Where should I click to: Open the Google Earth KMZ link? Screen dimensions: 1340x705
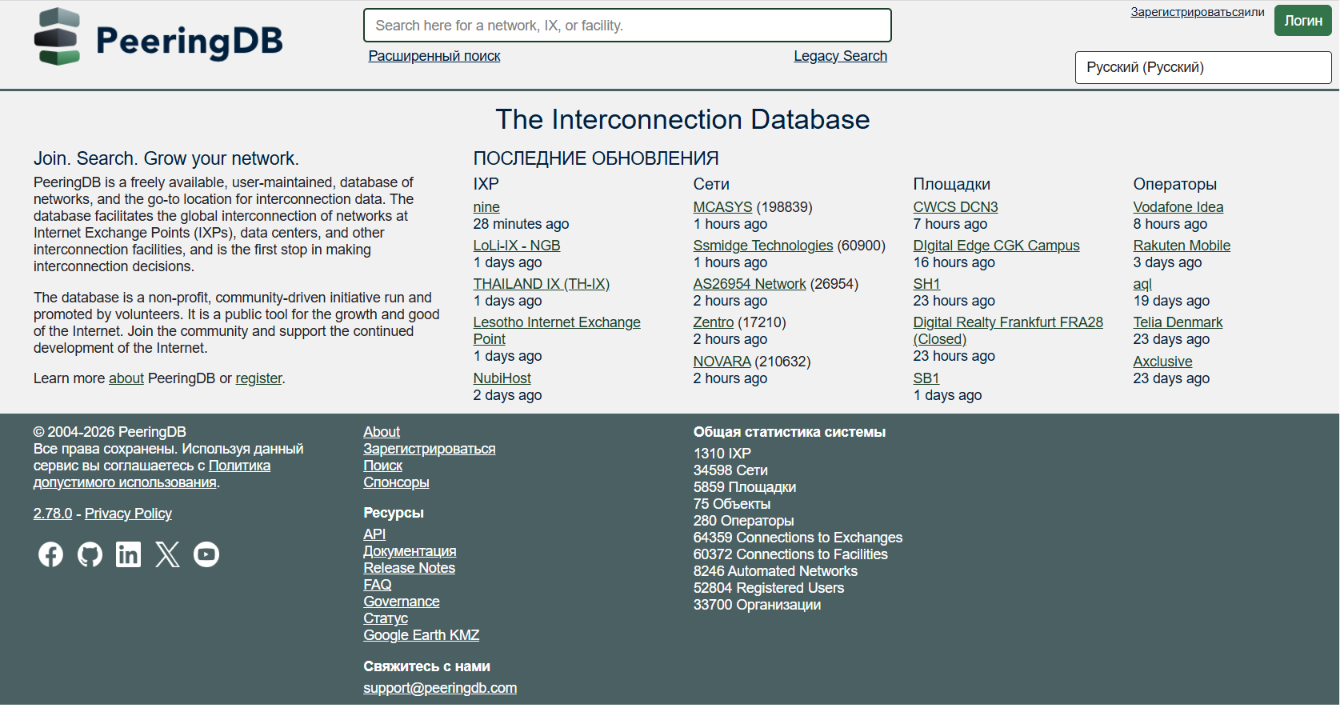click(x=421, y=635)
